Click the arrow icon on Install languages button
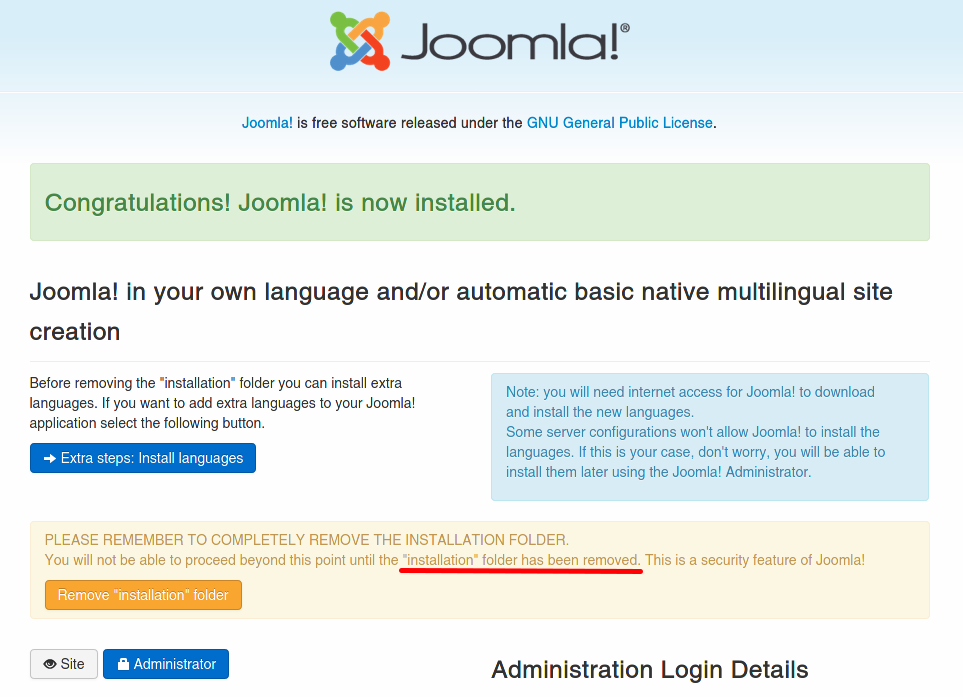This screenshot has width=963, height=697. [50, 458]
